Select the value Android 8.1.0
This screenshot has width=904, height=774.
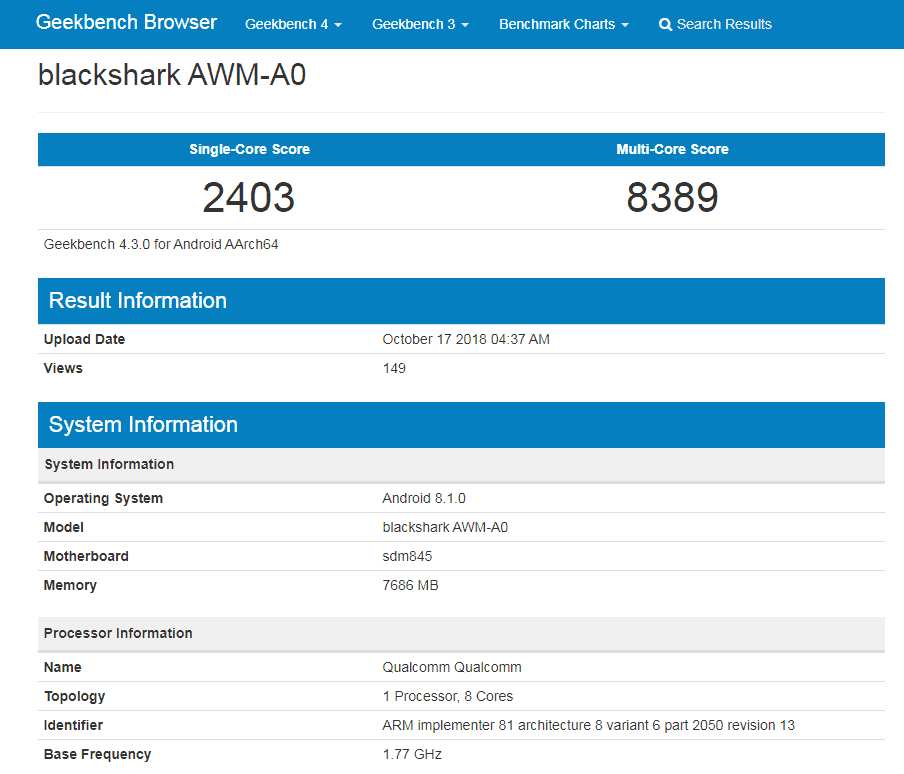point(424,499)
